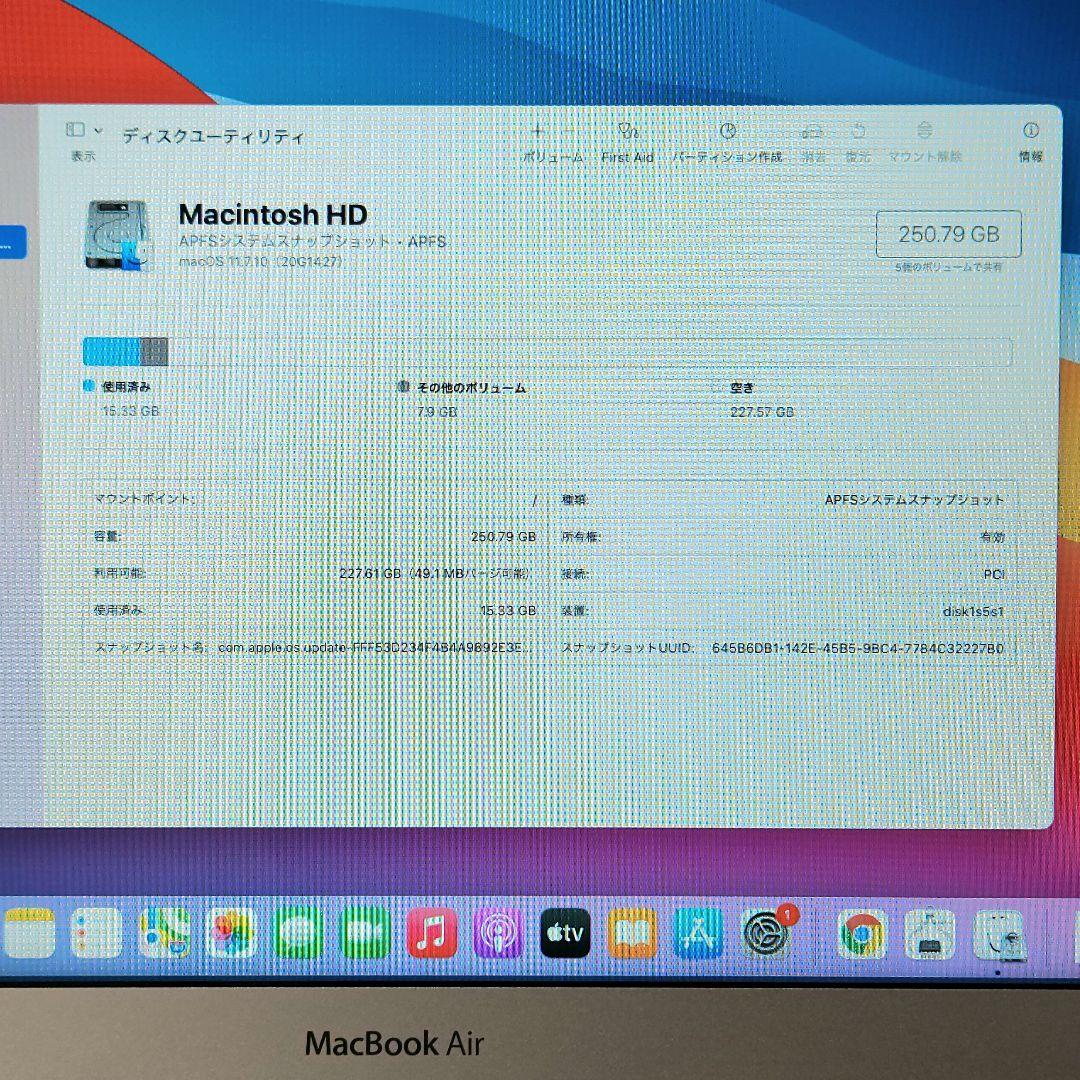The image size is (1080, 1080).
Task: Select the Macintosh HD volume name
Action: (x=273, y=215)
